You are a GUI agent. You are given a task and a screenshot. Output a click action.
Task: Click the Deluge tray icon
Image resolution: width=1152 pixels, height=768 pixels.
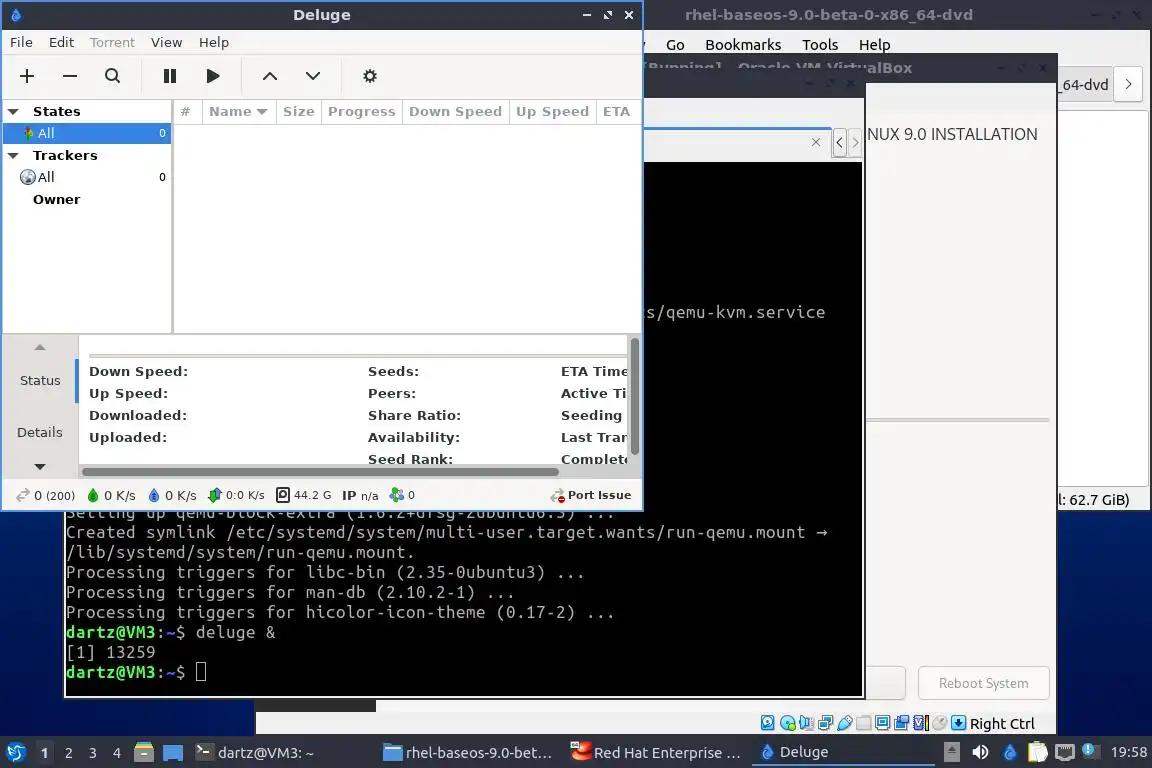click(1009, 753)
